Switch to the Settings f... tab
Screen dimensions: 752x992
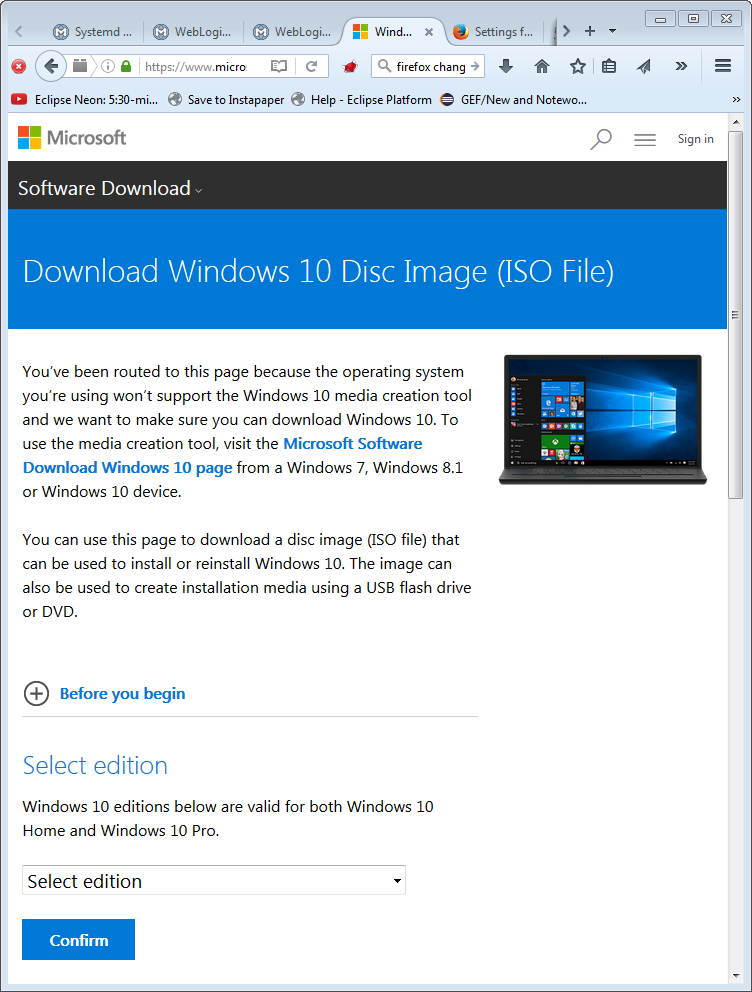pos(494,32)
